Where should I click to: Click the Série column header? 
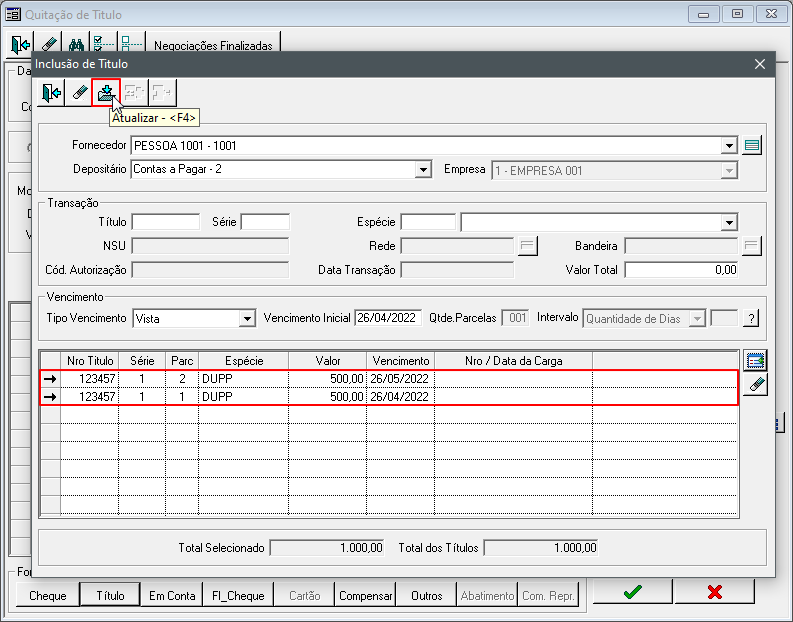(142, 361)
